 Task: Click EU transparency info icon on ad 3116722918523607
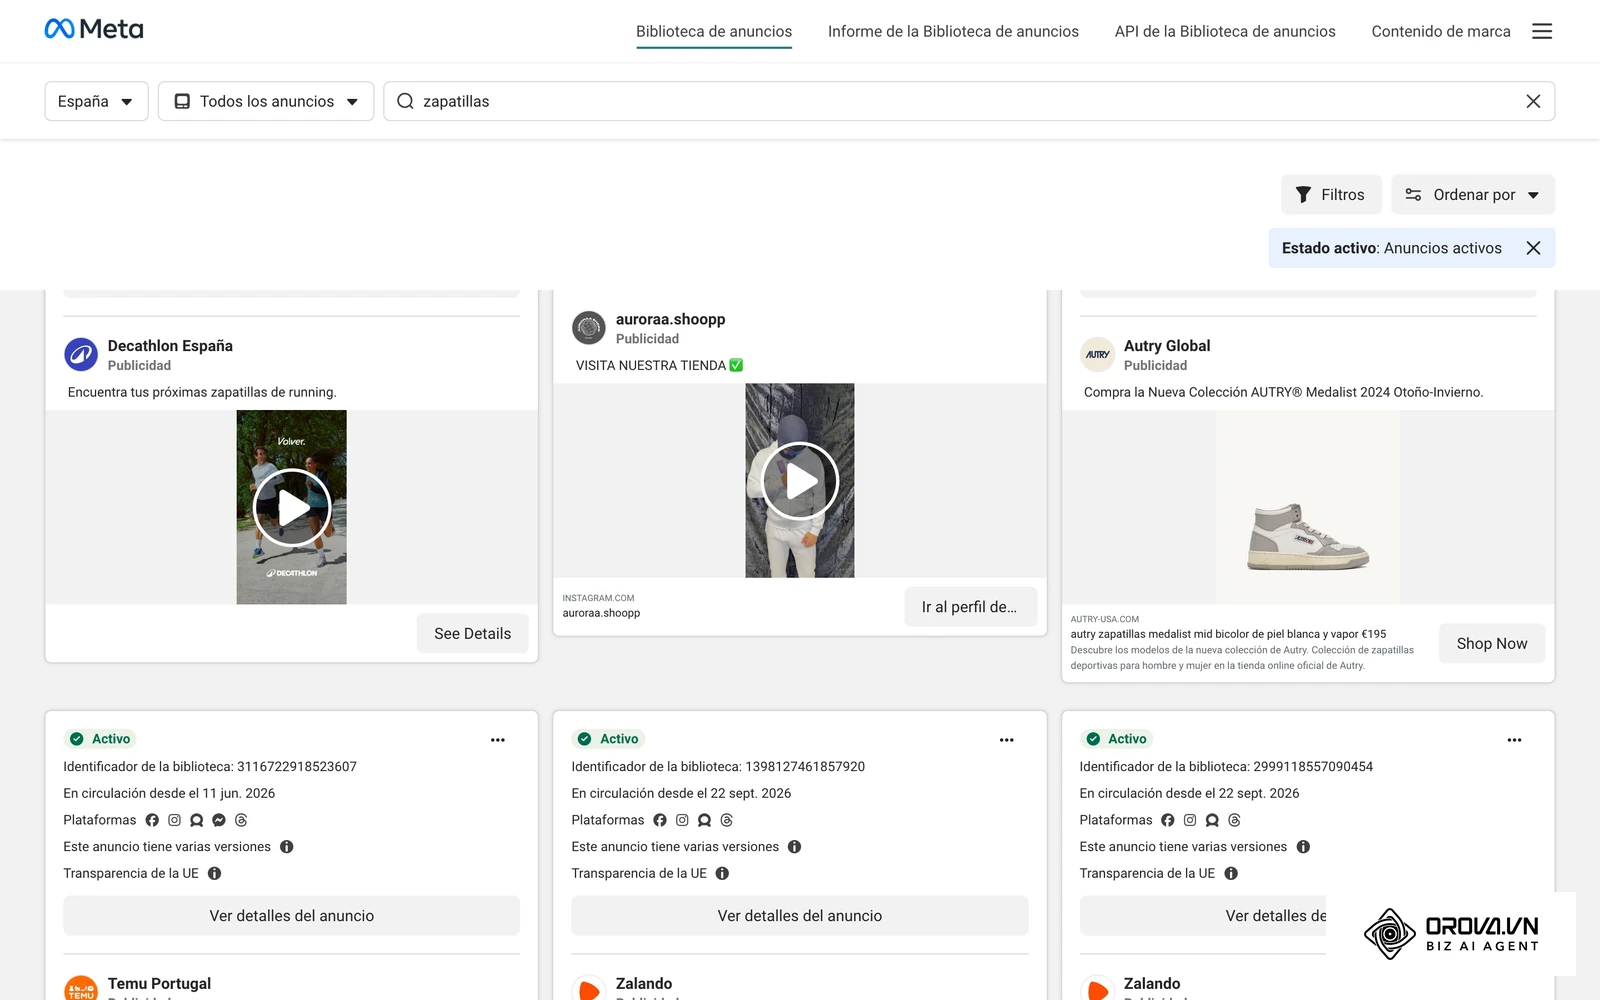pos(214,873)
